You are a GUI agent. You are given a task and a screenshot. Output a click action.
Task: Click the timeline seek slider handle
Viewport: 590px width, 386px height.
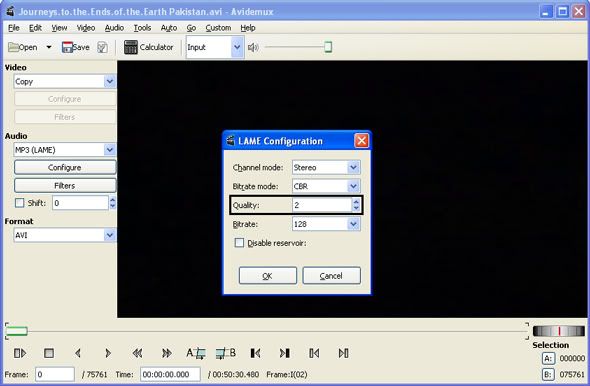point(17,331)
